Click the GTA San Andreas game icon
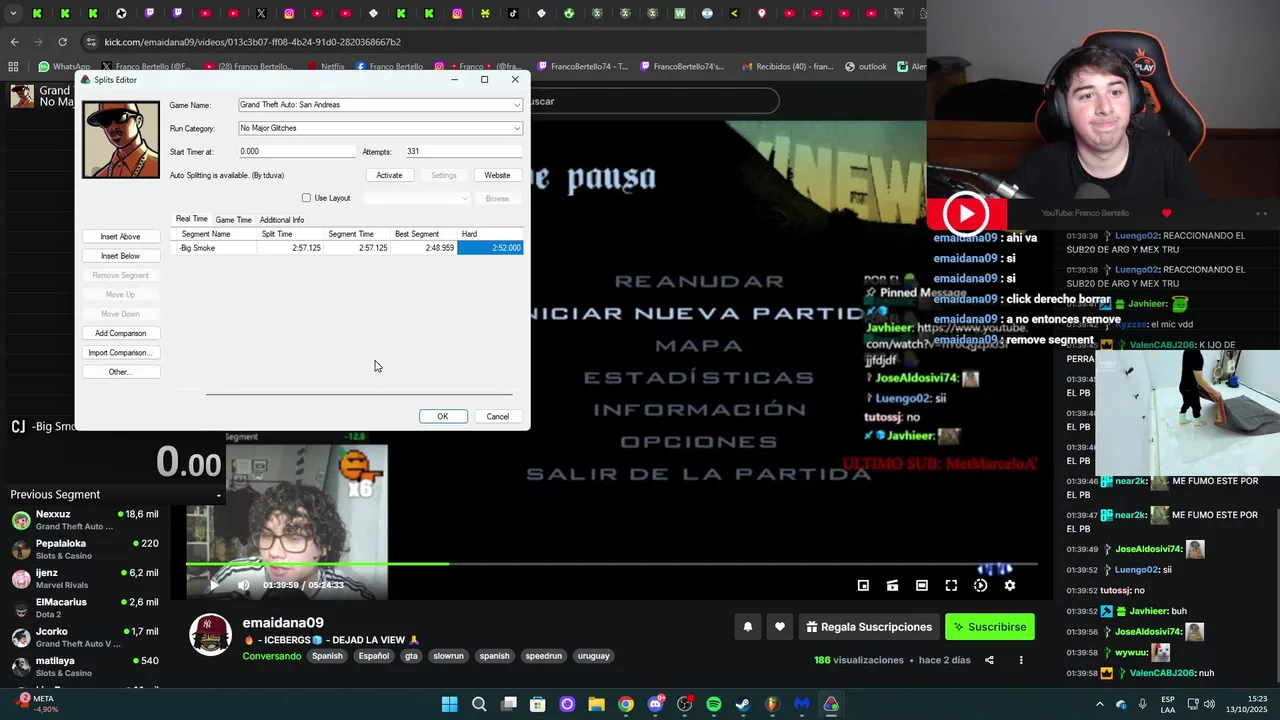Screen dimensions: 1280x720 point(121,139)
